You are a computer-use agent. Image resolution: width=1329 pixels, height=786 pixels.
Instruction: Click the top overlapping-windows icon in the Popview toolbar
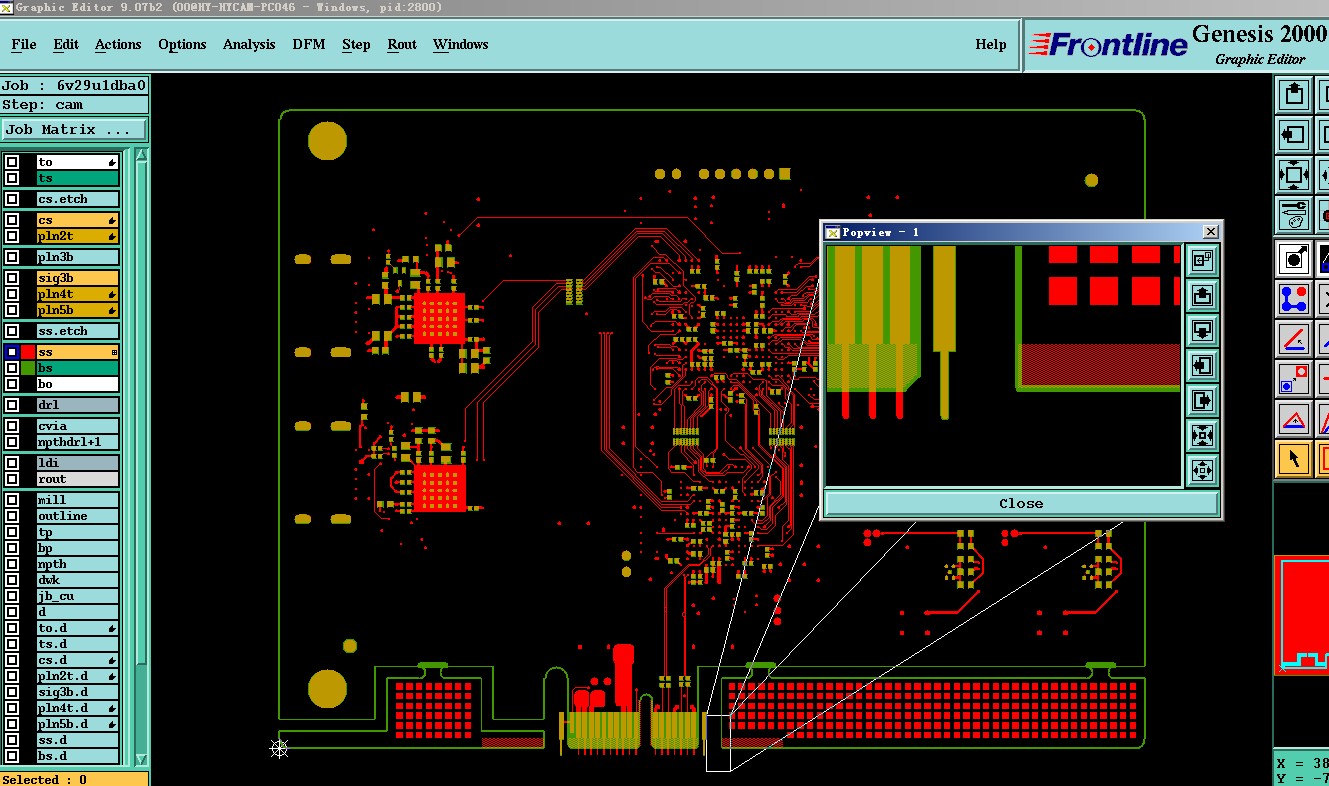[1202, 260]
